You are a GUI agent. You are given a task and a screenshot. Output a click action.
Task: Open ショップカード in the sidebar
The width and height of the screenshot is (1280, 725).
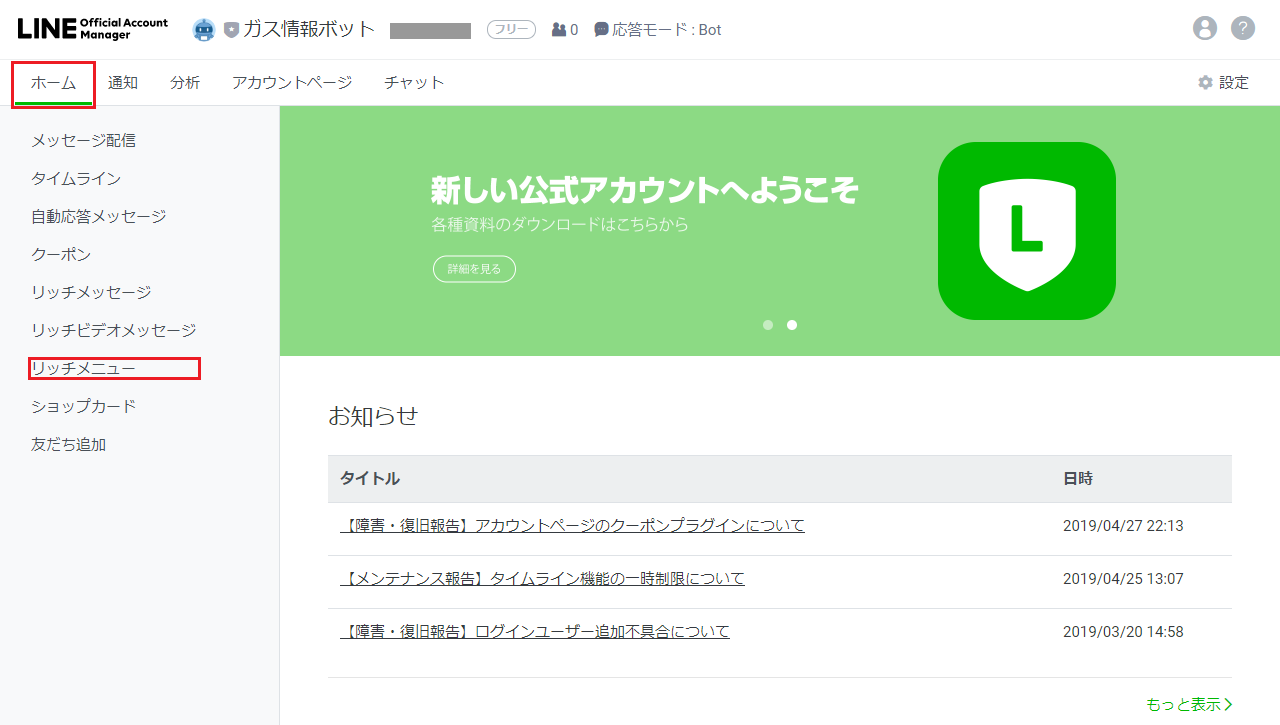tap(83, 406)
